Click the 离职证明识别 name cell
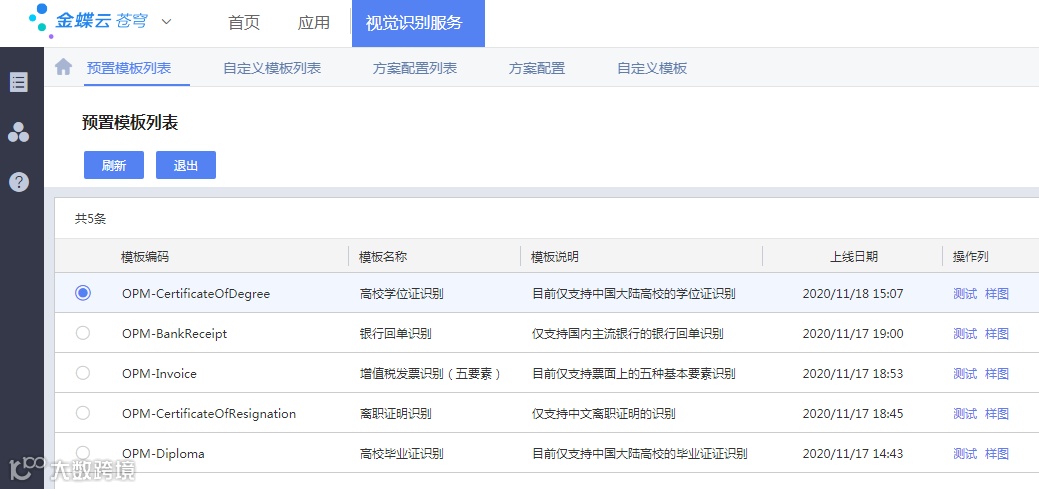The width and height of the screenshot is (1039, 489). click(x=395, y=414)
